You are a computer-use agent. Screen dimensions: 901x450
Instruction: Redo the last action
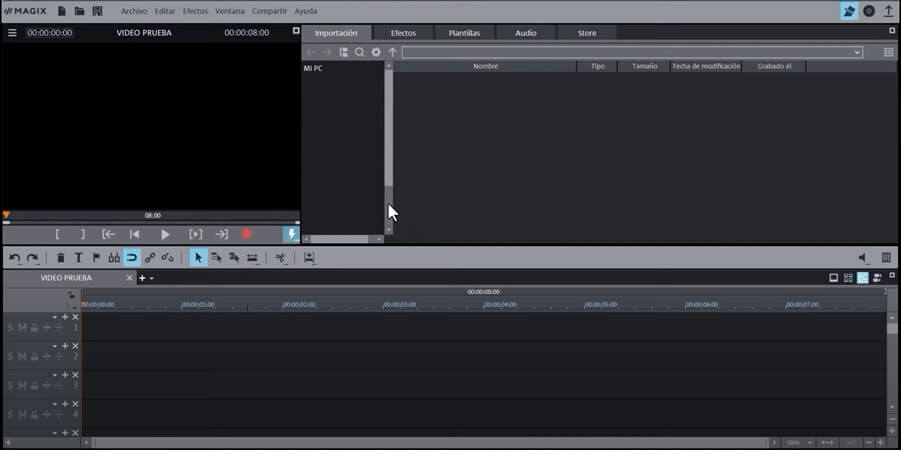[33, 258]
